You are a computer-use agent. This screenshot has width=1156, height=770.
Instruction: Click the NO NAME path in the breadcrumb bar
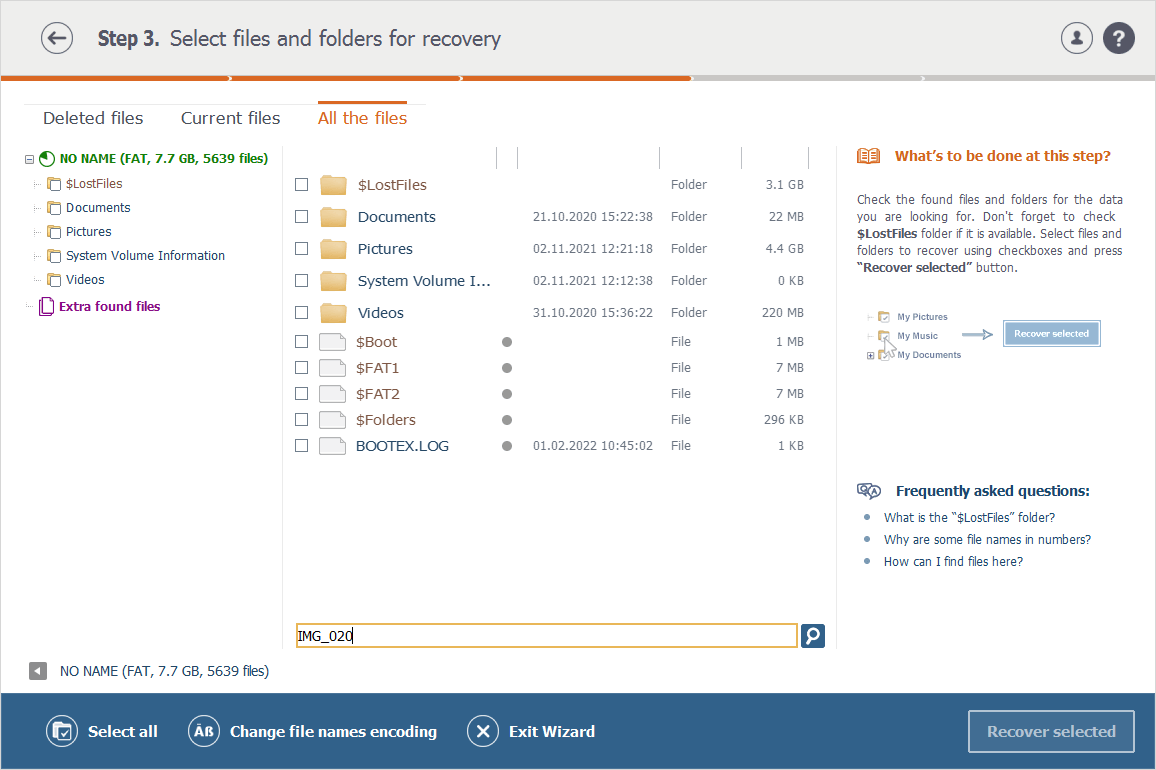[164, 671]
